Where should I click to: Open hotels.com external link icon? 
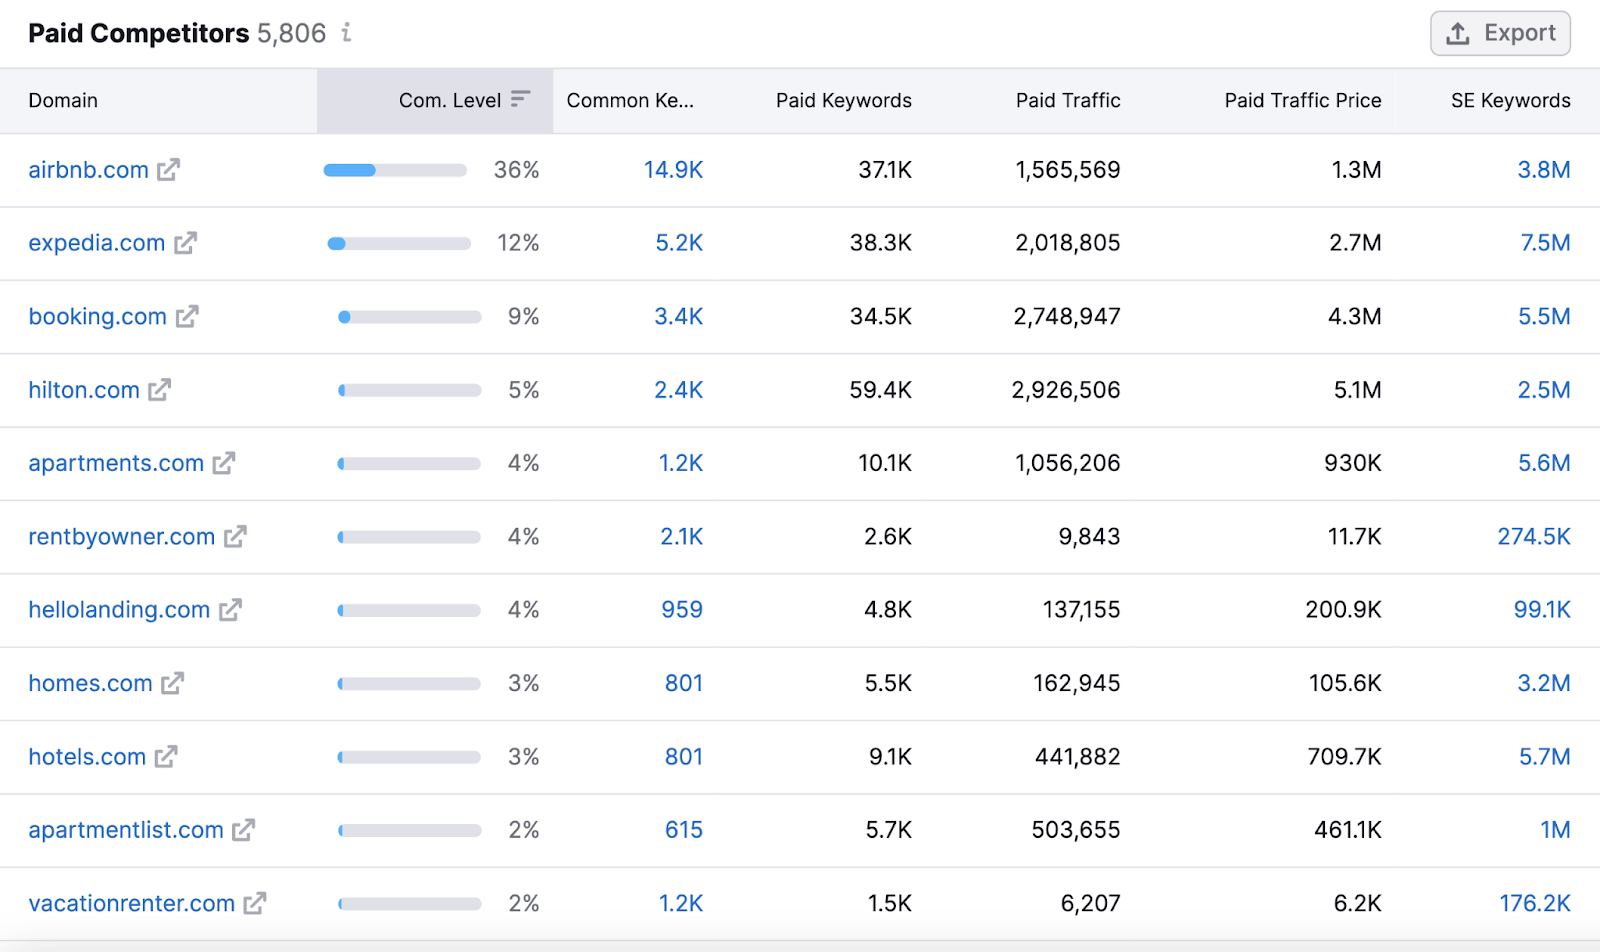(166, 757)
